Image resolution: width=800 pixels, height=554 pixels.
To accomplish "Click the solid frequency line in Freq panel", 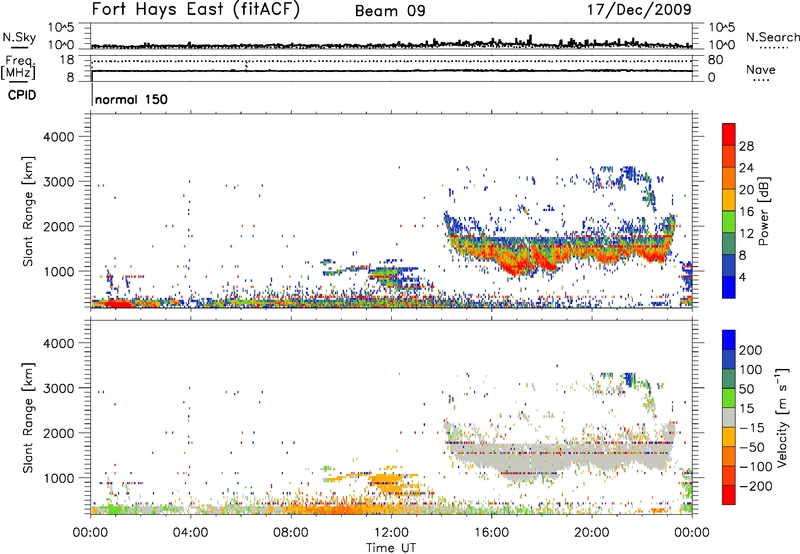I will click(392, 70).
